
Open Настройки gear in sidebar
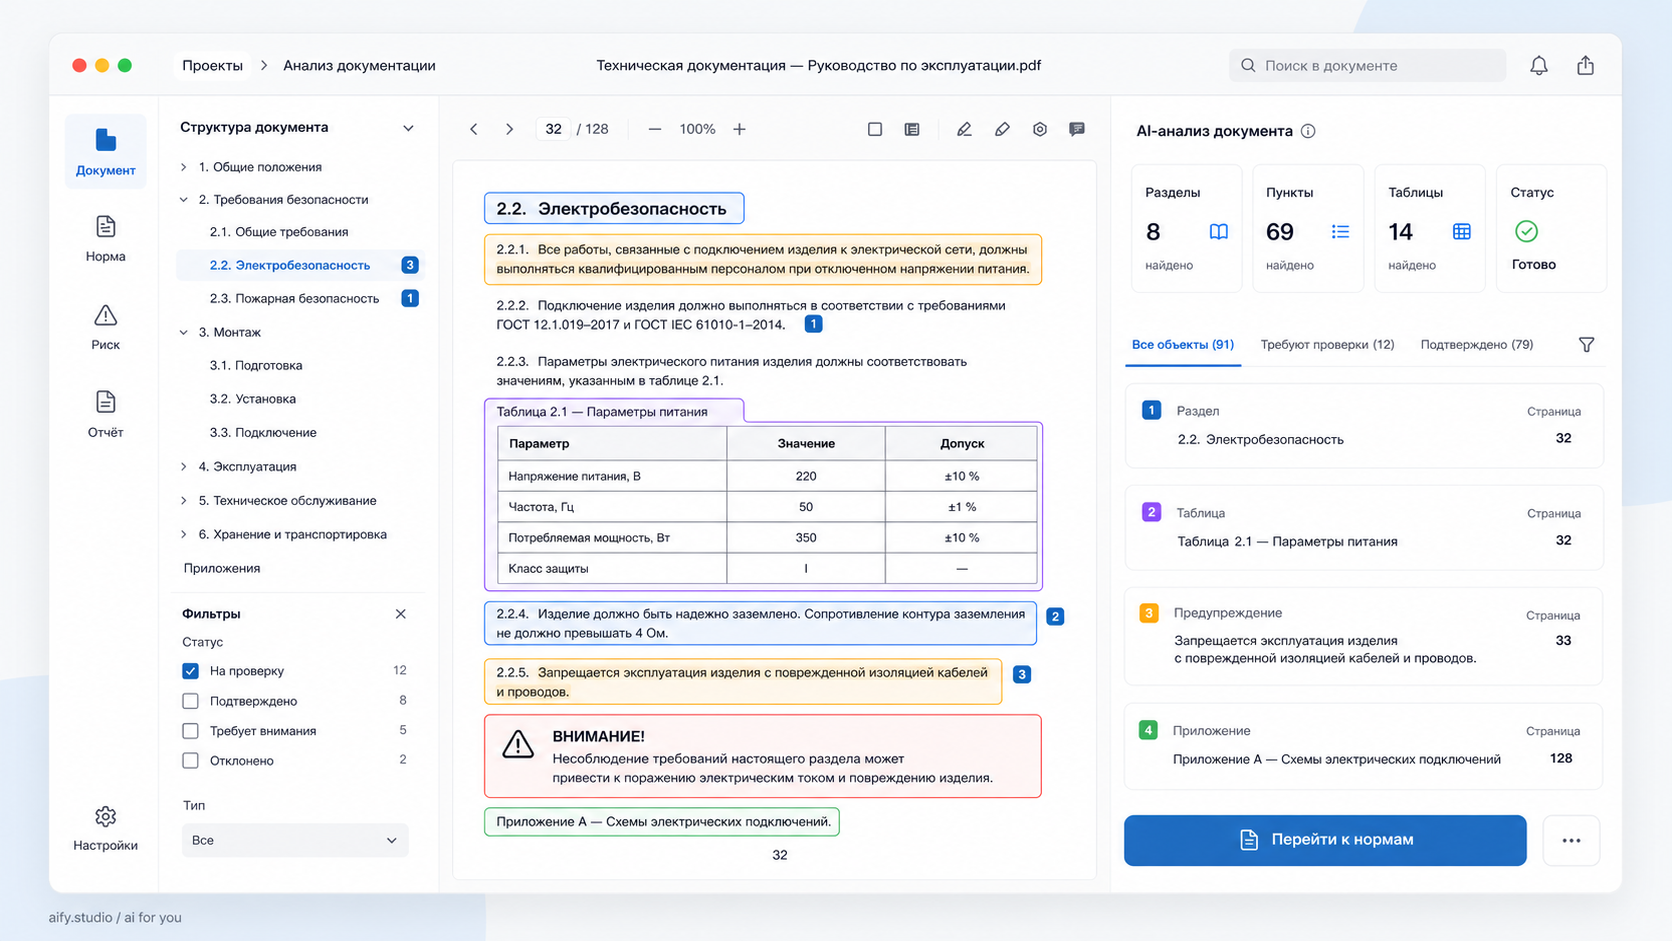tap(105, 829)
